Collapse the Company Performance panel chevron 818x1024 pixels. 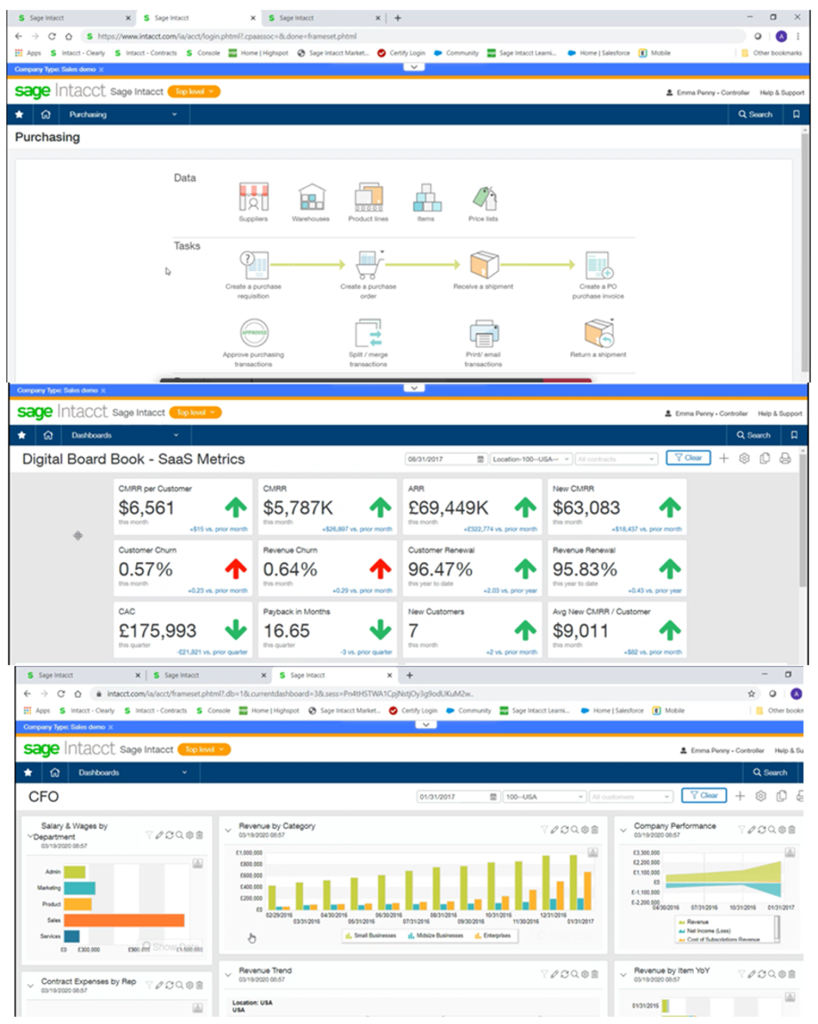coord(623,830)
